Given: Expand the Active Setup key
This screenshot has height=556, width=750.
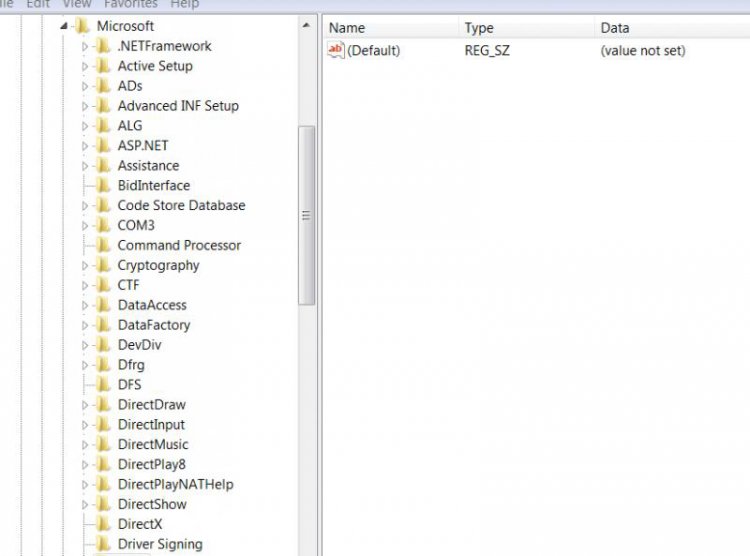Looking at the screenshot, I should [85, 66].
